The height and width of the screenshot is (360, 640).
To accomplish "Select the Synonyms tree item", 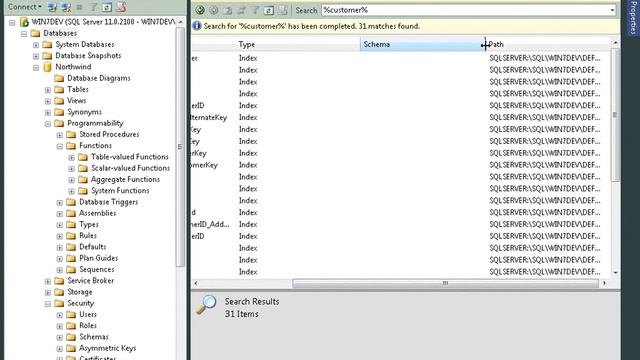I will point(84,112).
